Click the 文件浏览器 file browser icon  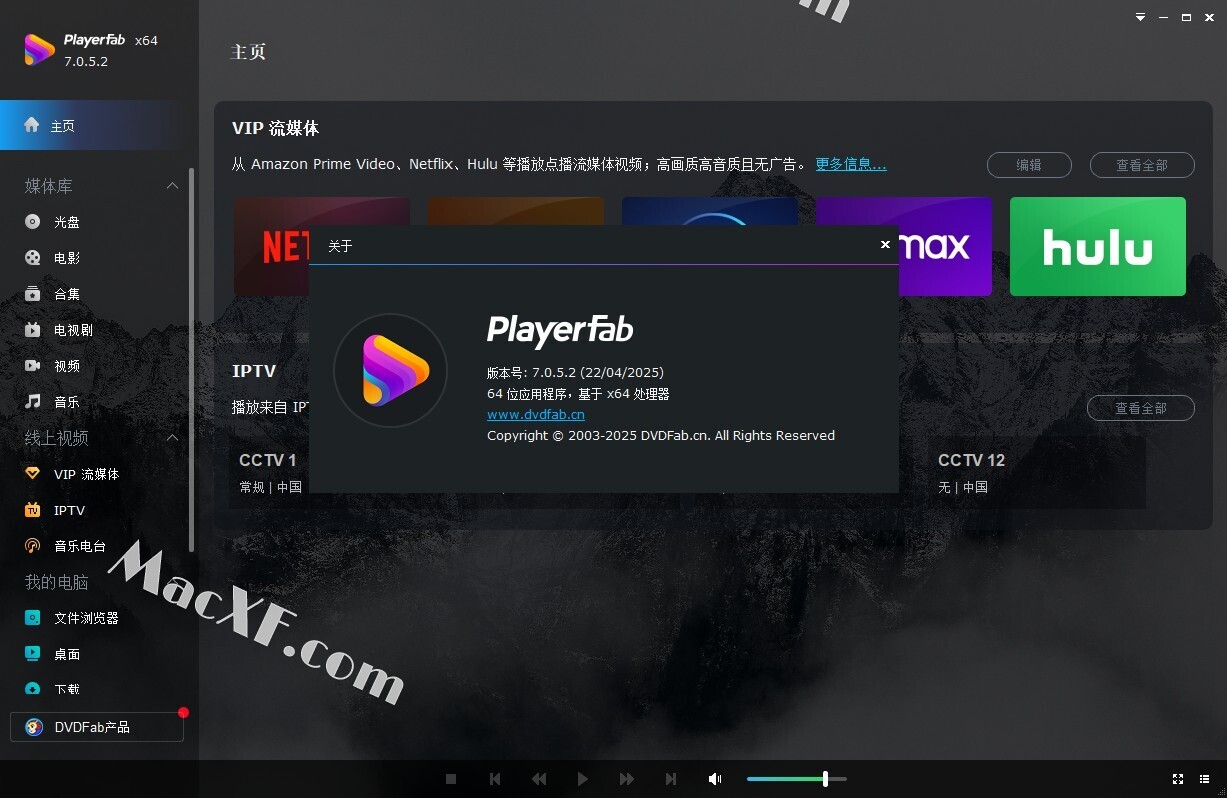click(x=33, y=618)
